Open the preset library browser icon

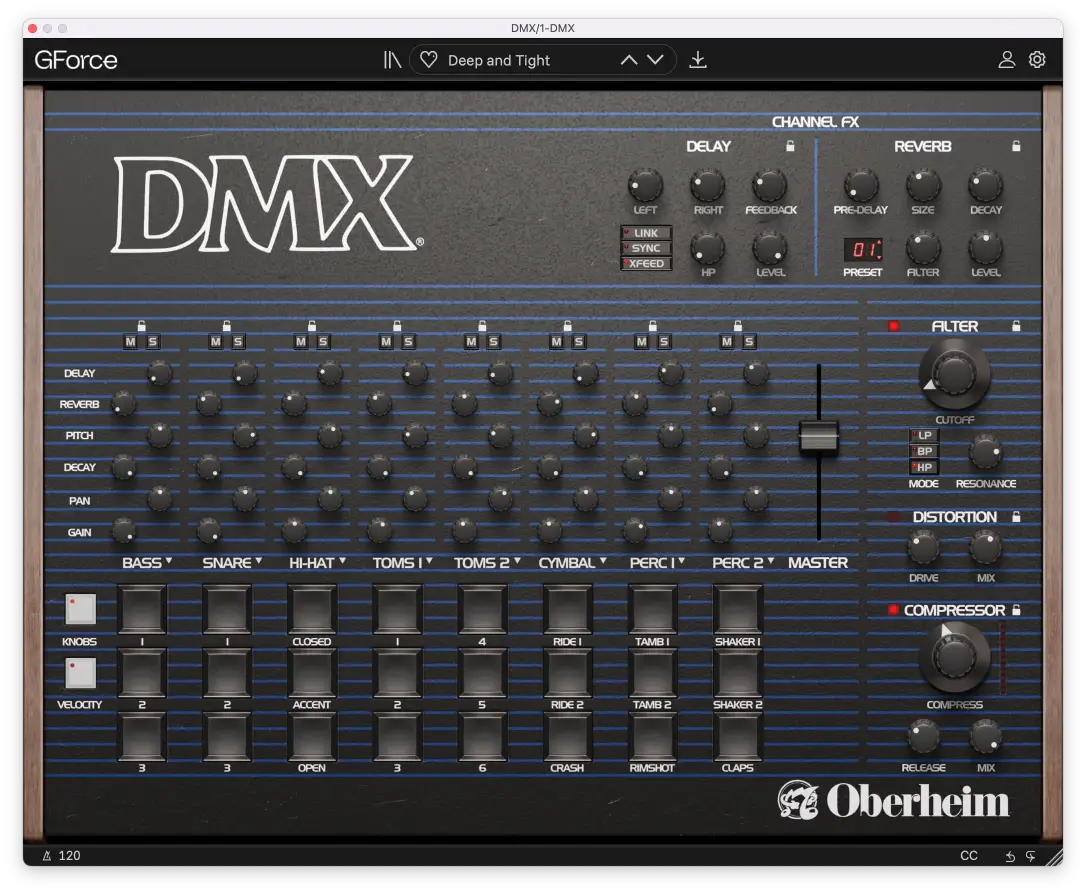(x=392, y=60)
